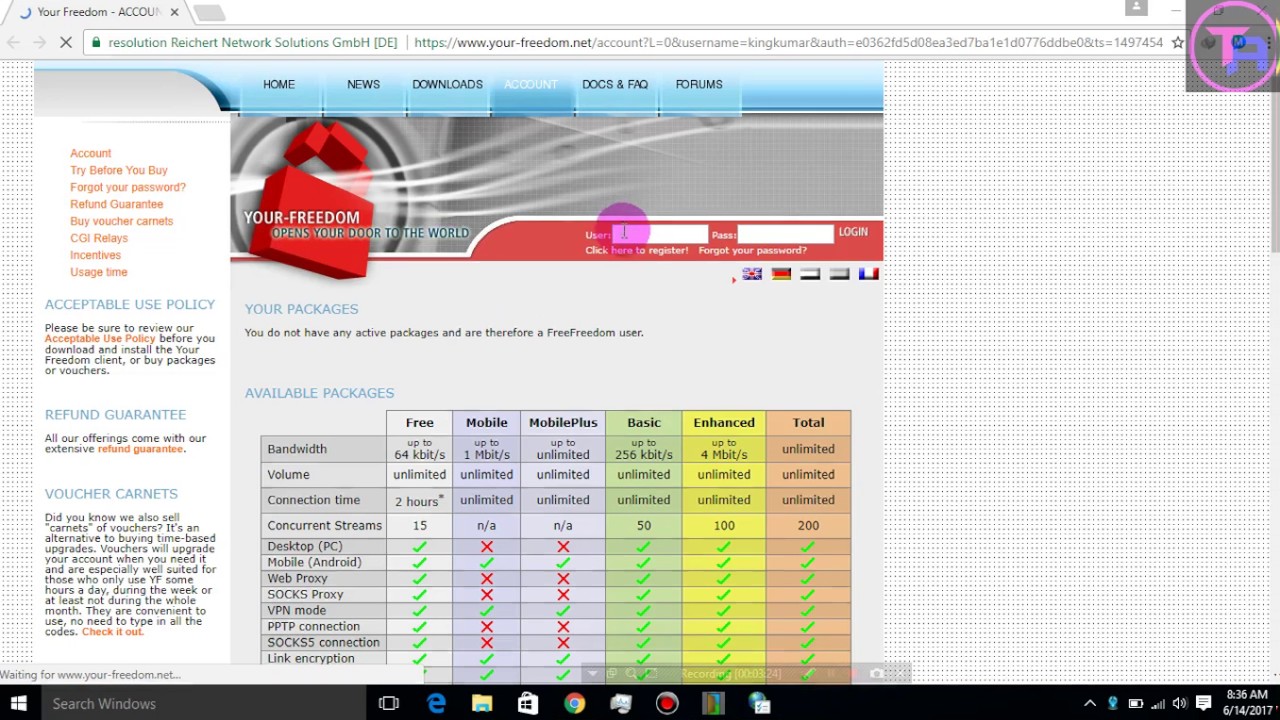Click the green secure padlock icon

pyautogui.click(x=95, y=43)
